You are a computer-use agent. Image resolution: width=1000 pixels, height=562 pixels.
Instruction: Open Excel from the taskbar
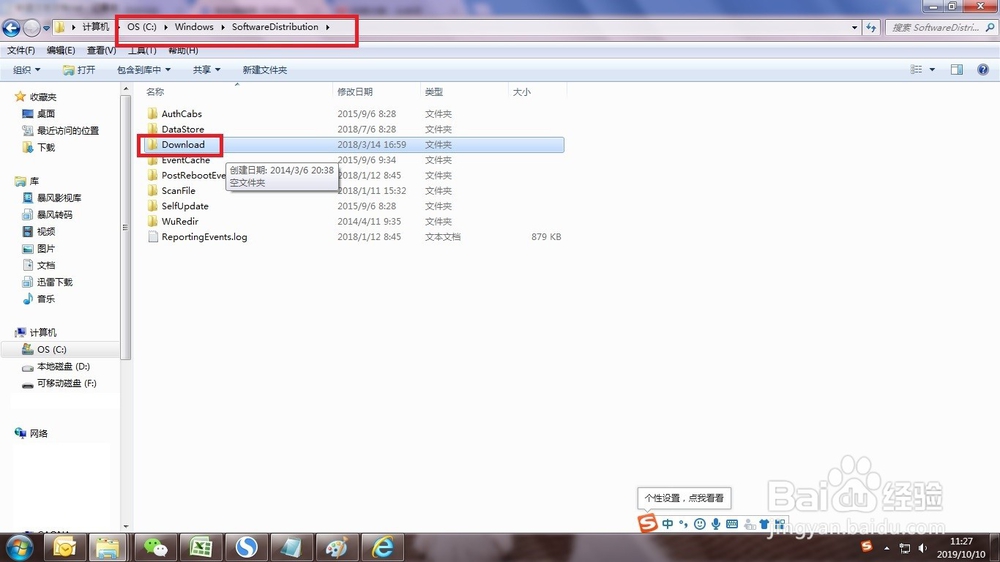tap(201, 547)
